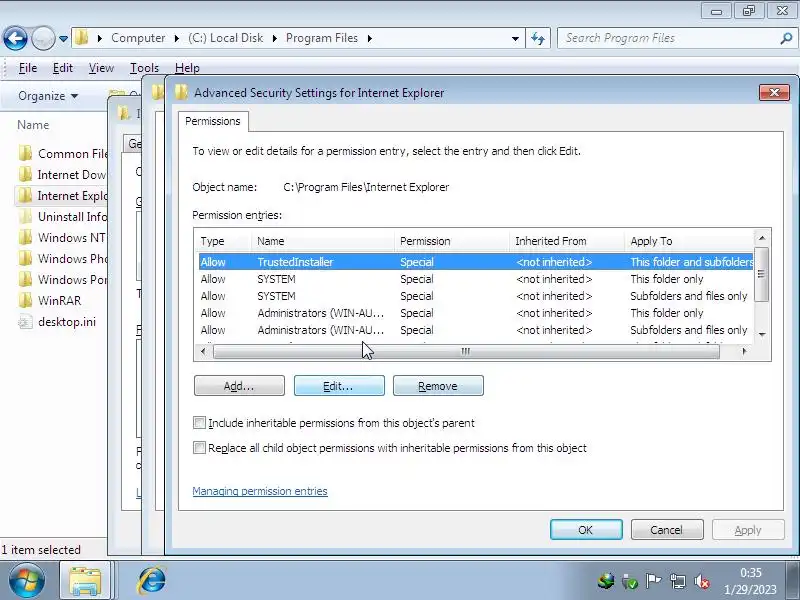Click the address bar folder icon
Image resolution: width=800 pixels, height=600 pixels.
pyautogui.click(x=82, y=38)
